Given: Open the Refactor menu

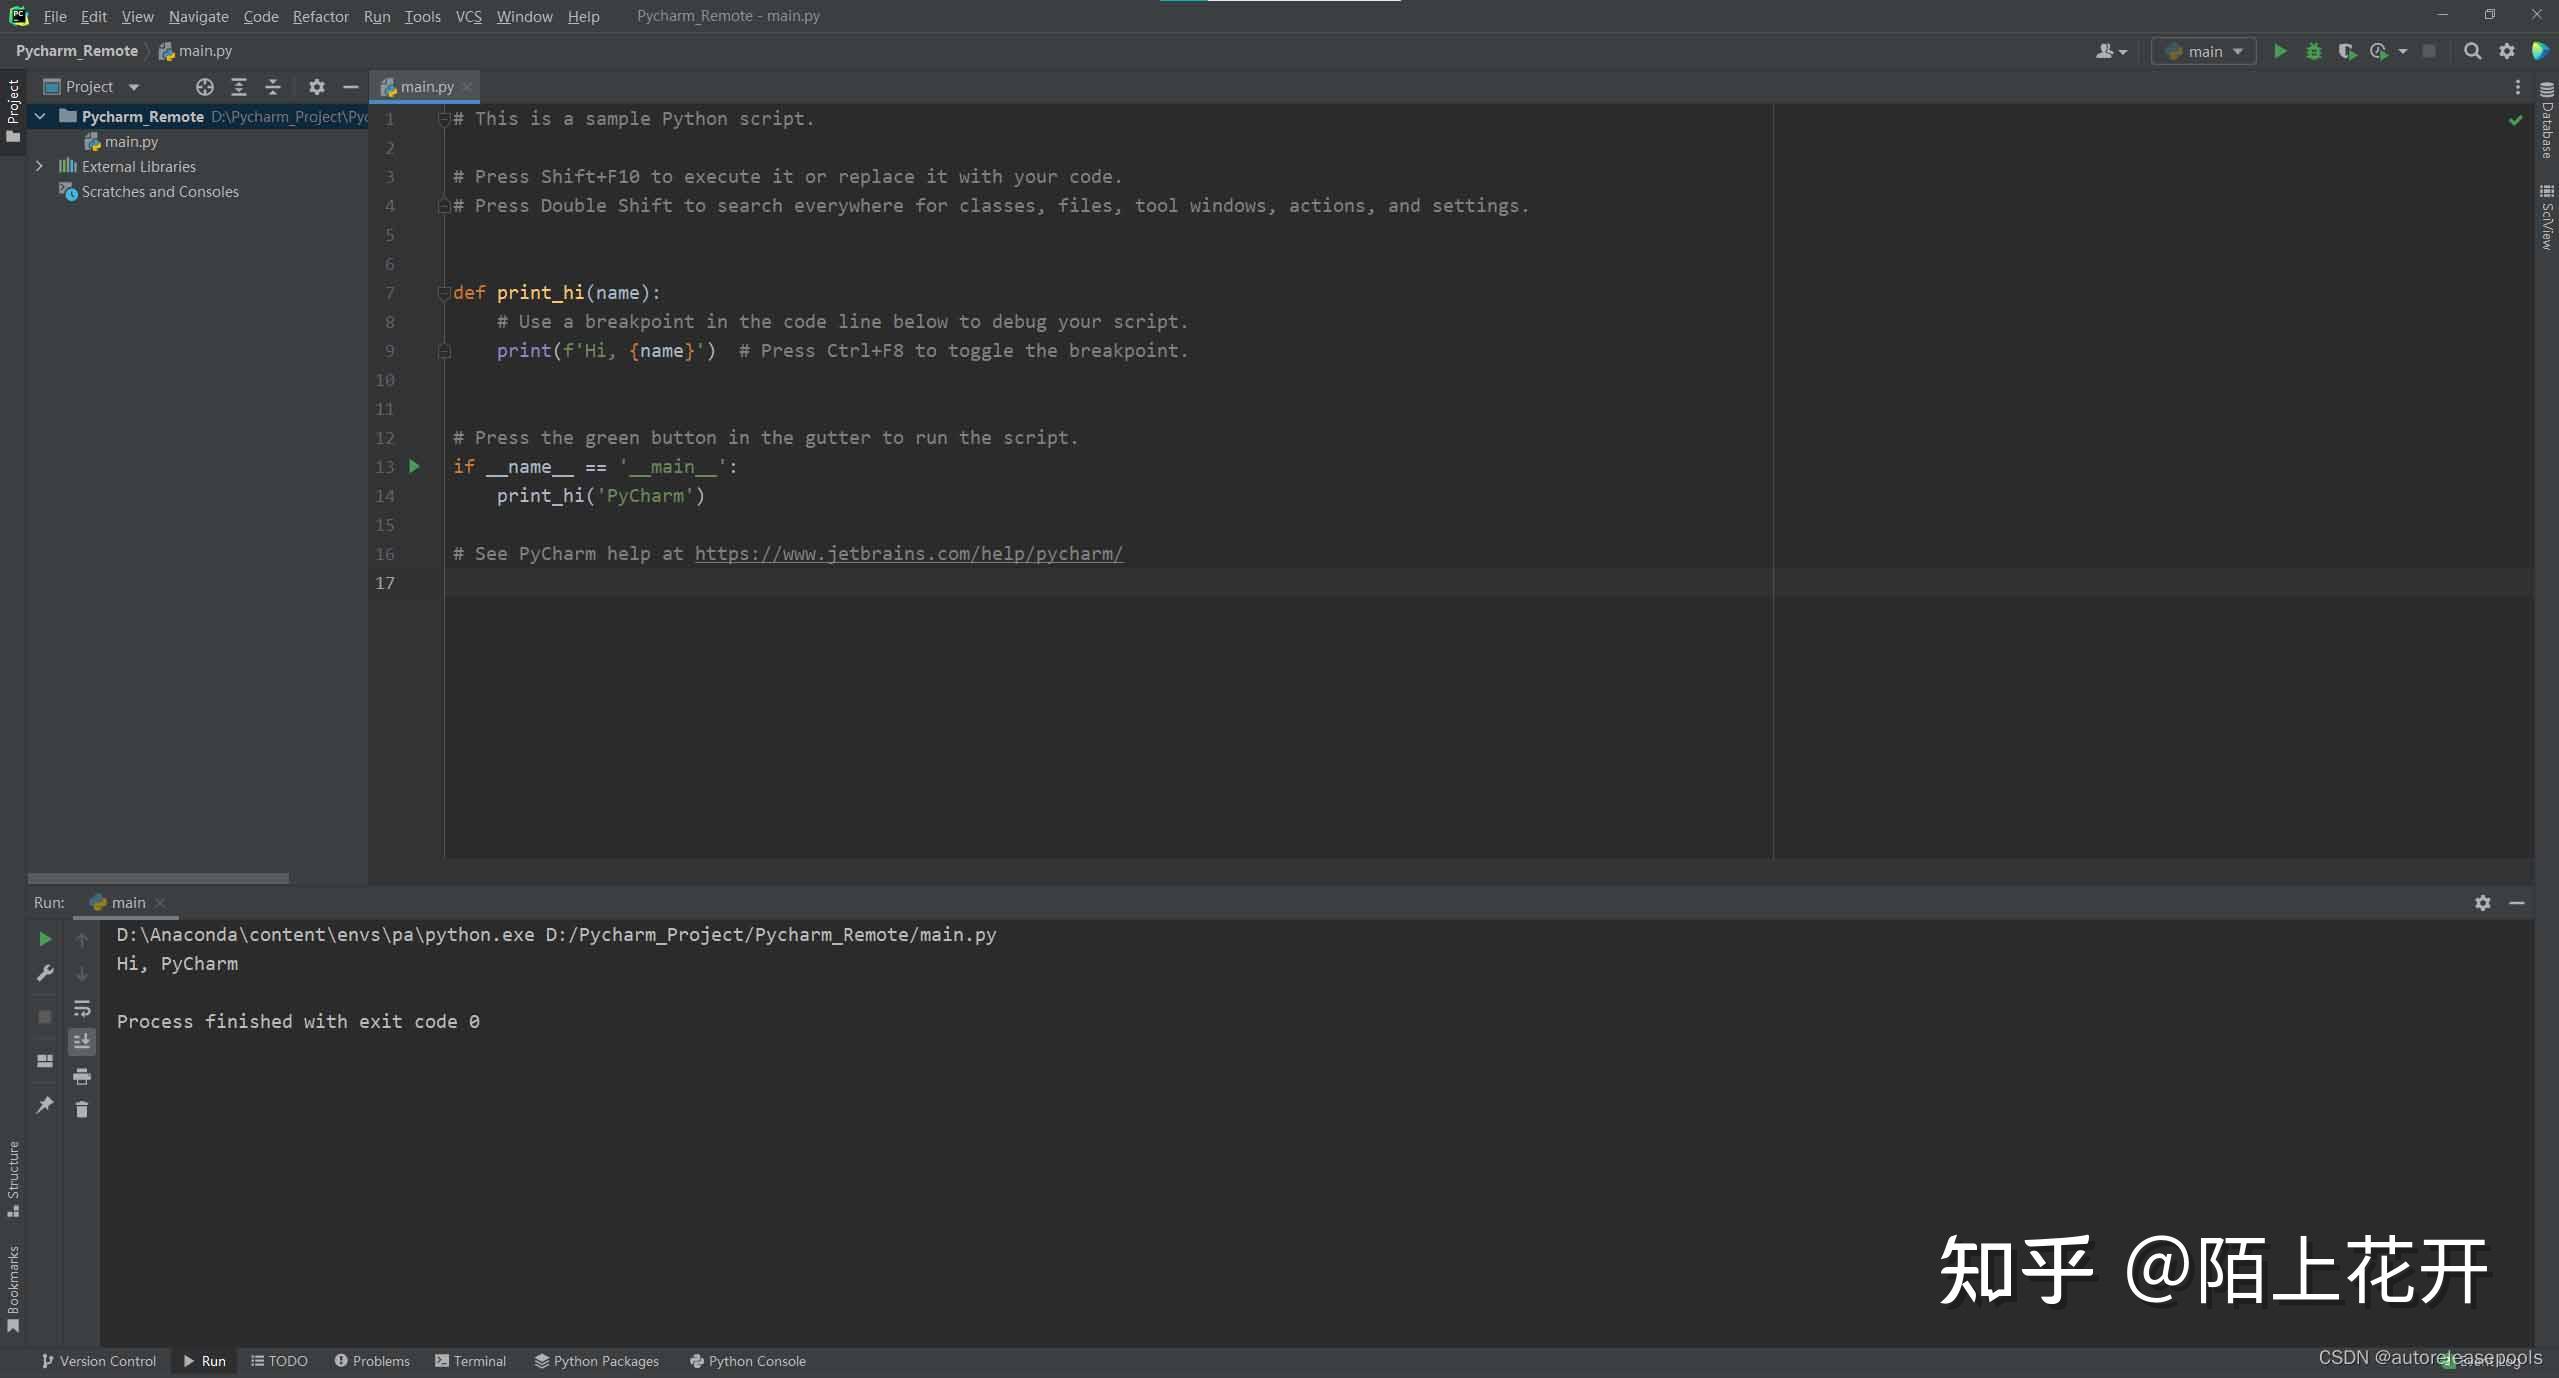Looking at the screenshot, I should click(320, 16).
